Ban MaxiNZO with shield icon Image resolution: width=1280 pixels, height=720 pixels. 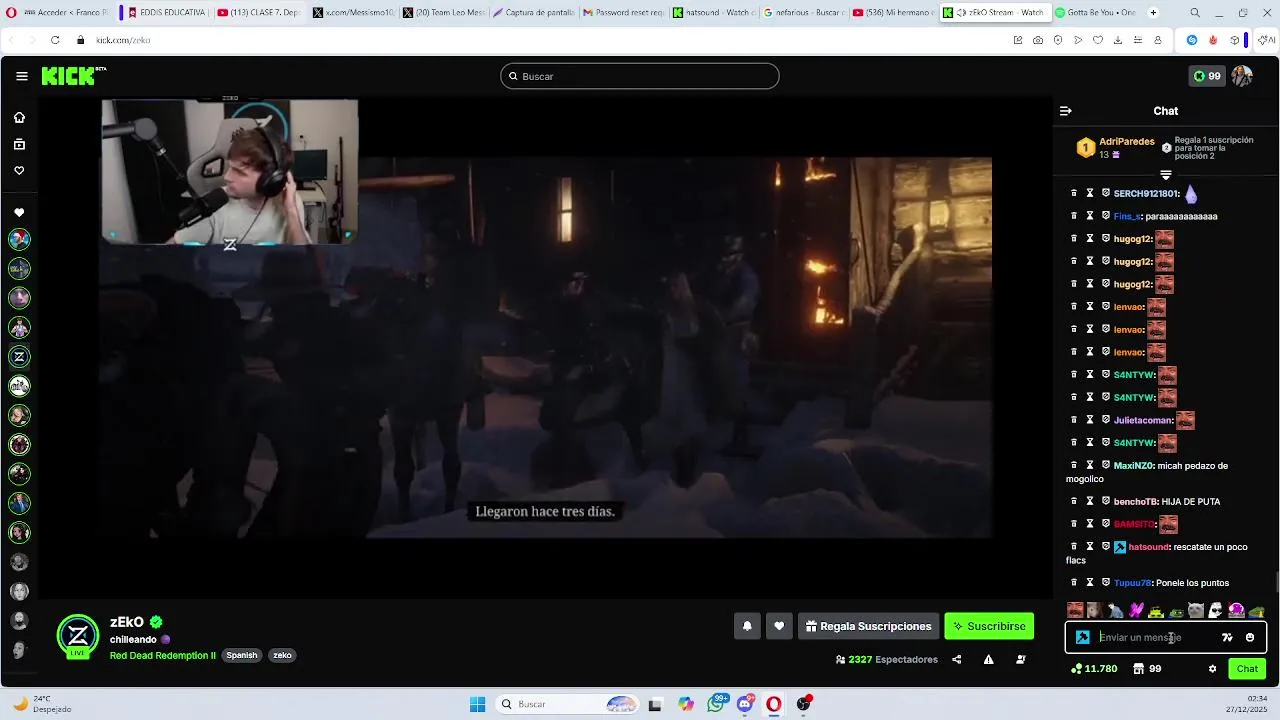point(1106,465)
